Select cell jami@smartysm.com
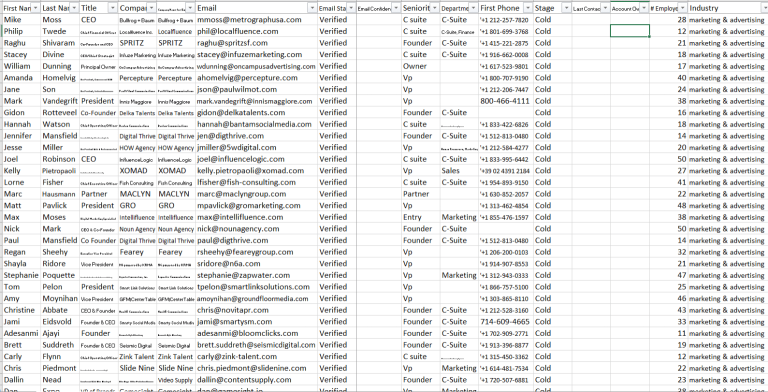This screenshot has width=768, height=392. coord(257,322)
